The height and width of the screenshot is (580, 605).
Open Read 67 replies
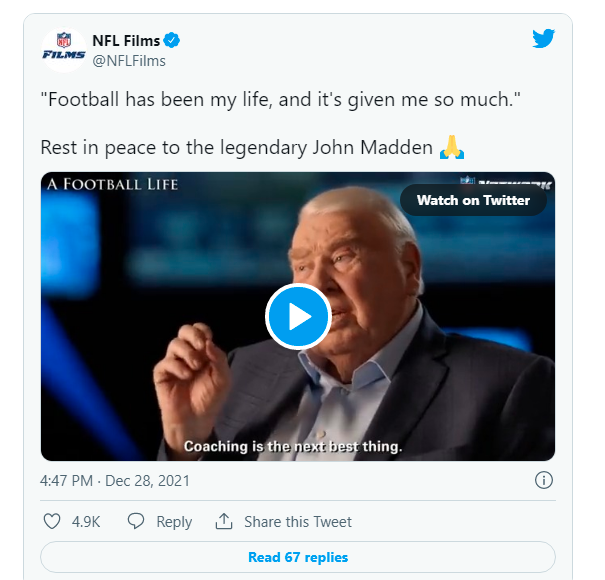(298, 557)
